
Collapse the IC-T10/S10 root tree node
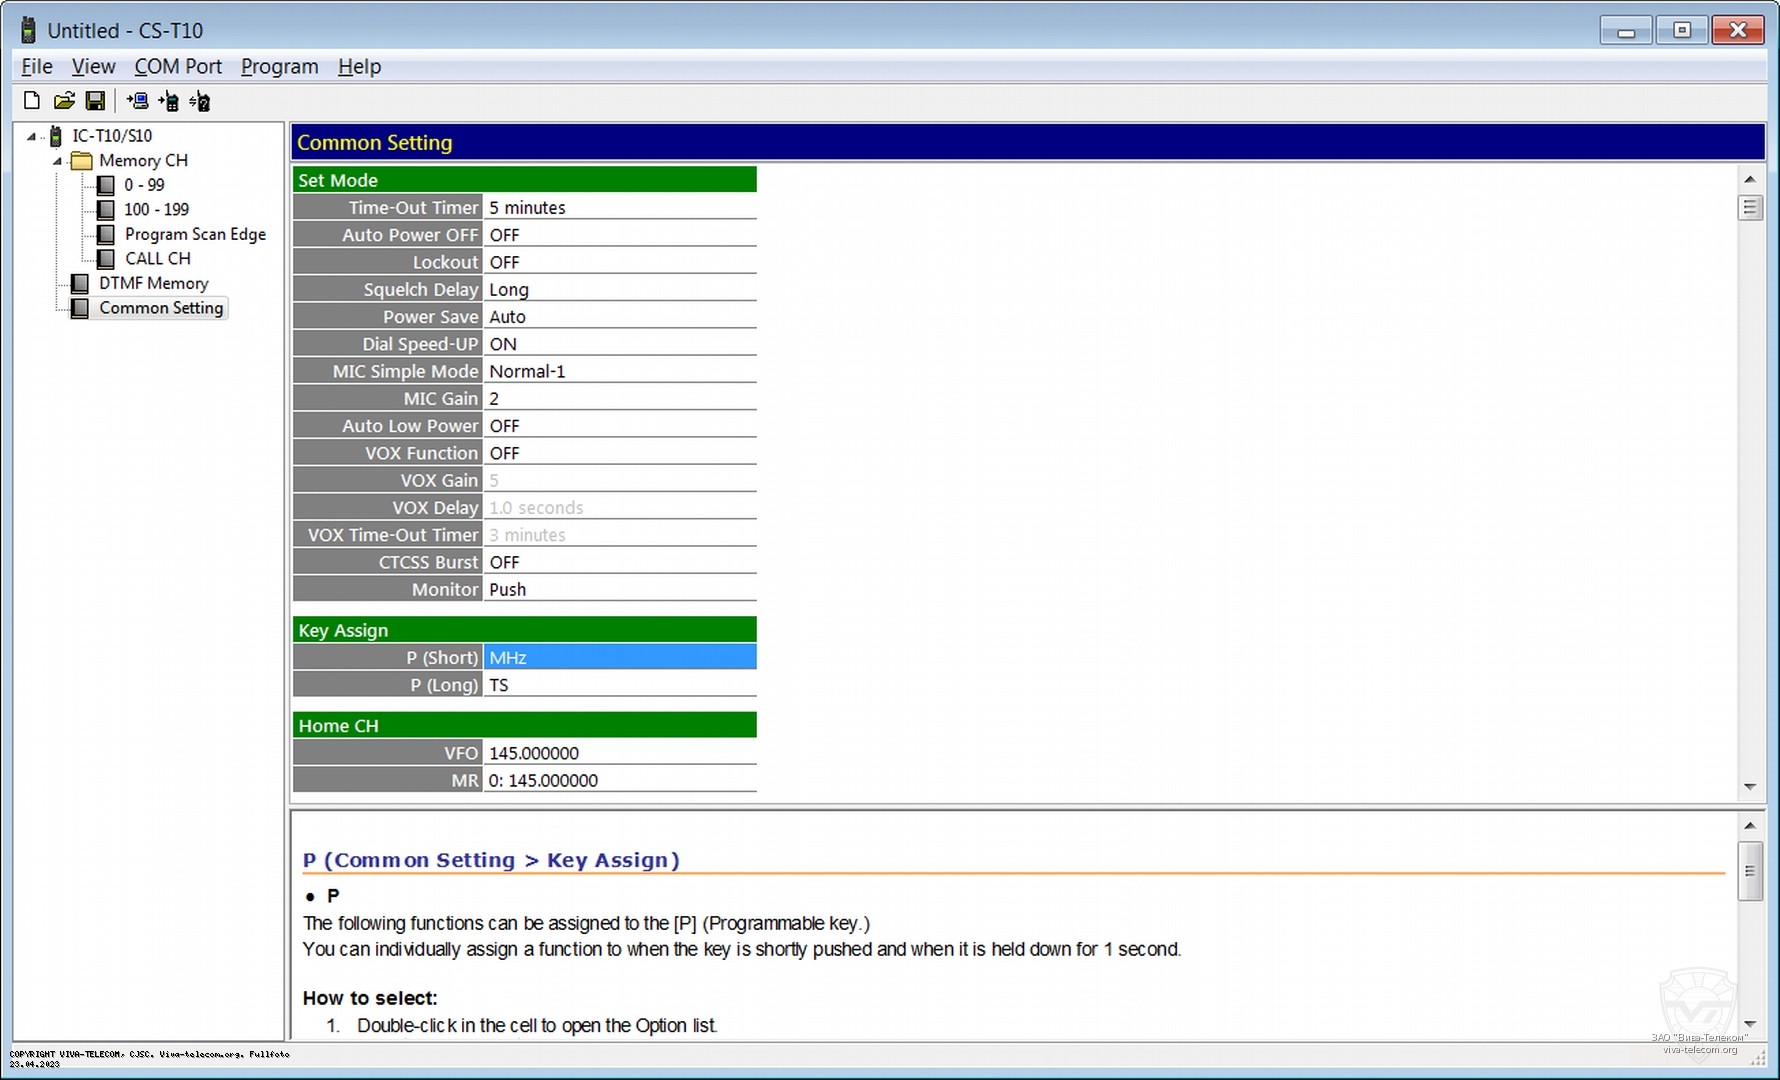(31, 136)
